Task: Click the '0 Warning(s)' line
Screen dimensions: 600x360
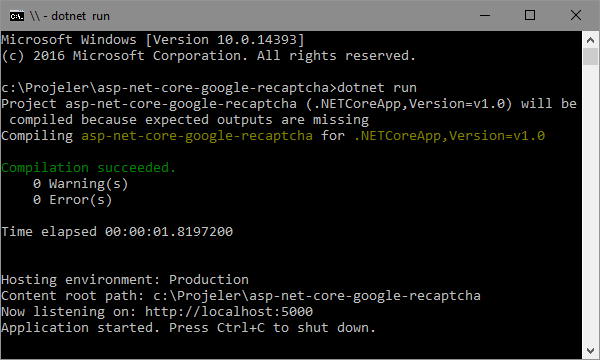Action: (80, 184)
